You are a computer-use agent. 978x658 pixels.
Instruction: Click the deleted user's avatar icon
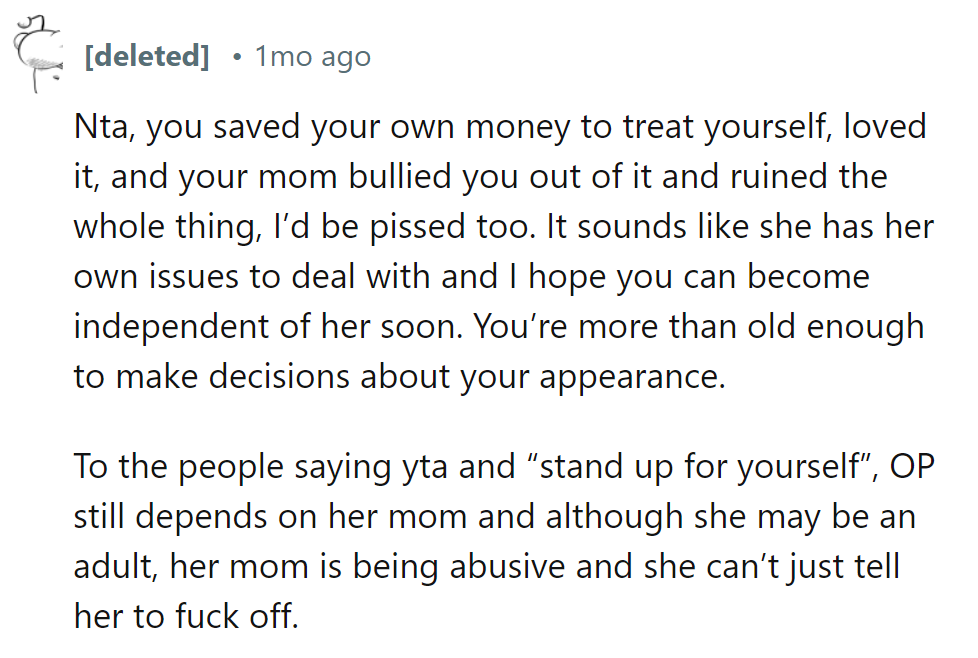point(38,52)
